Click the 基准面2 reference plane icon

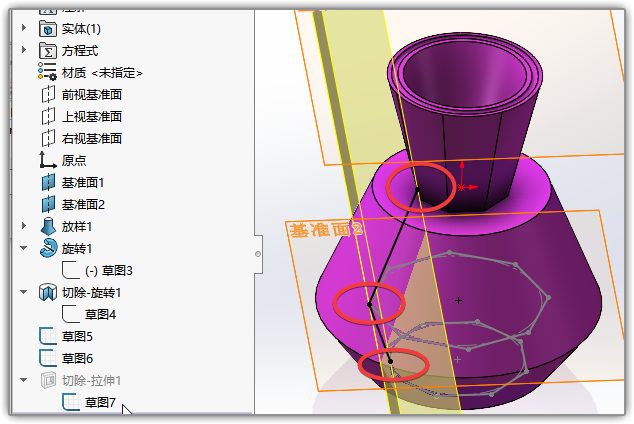pos(48,204)
